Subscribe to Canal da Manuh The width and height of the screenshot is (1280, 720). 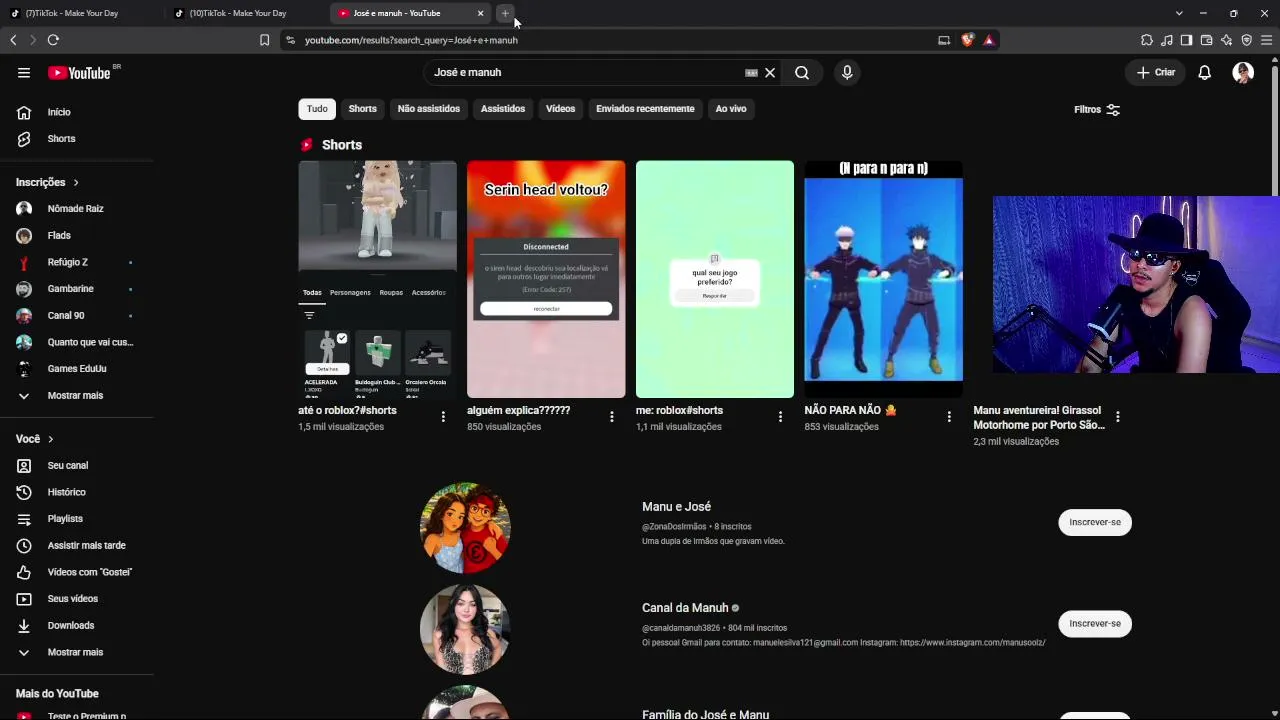1095,623
